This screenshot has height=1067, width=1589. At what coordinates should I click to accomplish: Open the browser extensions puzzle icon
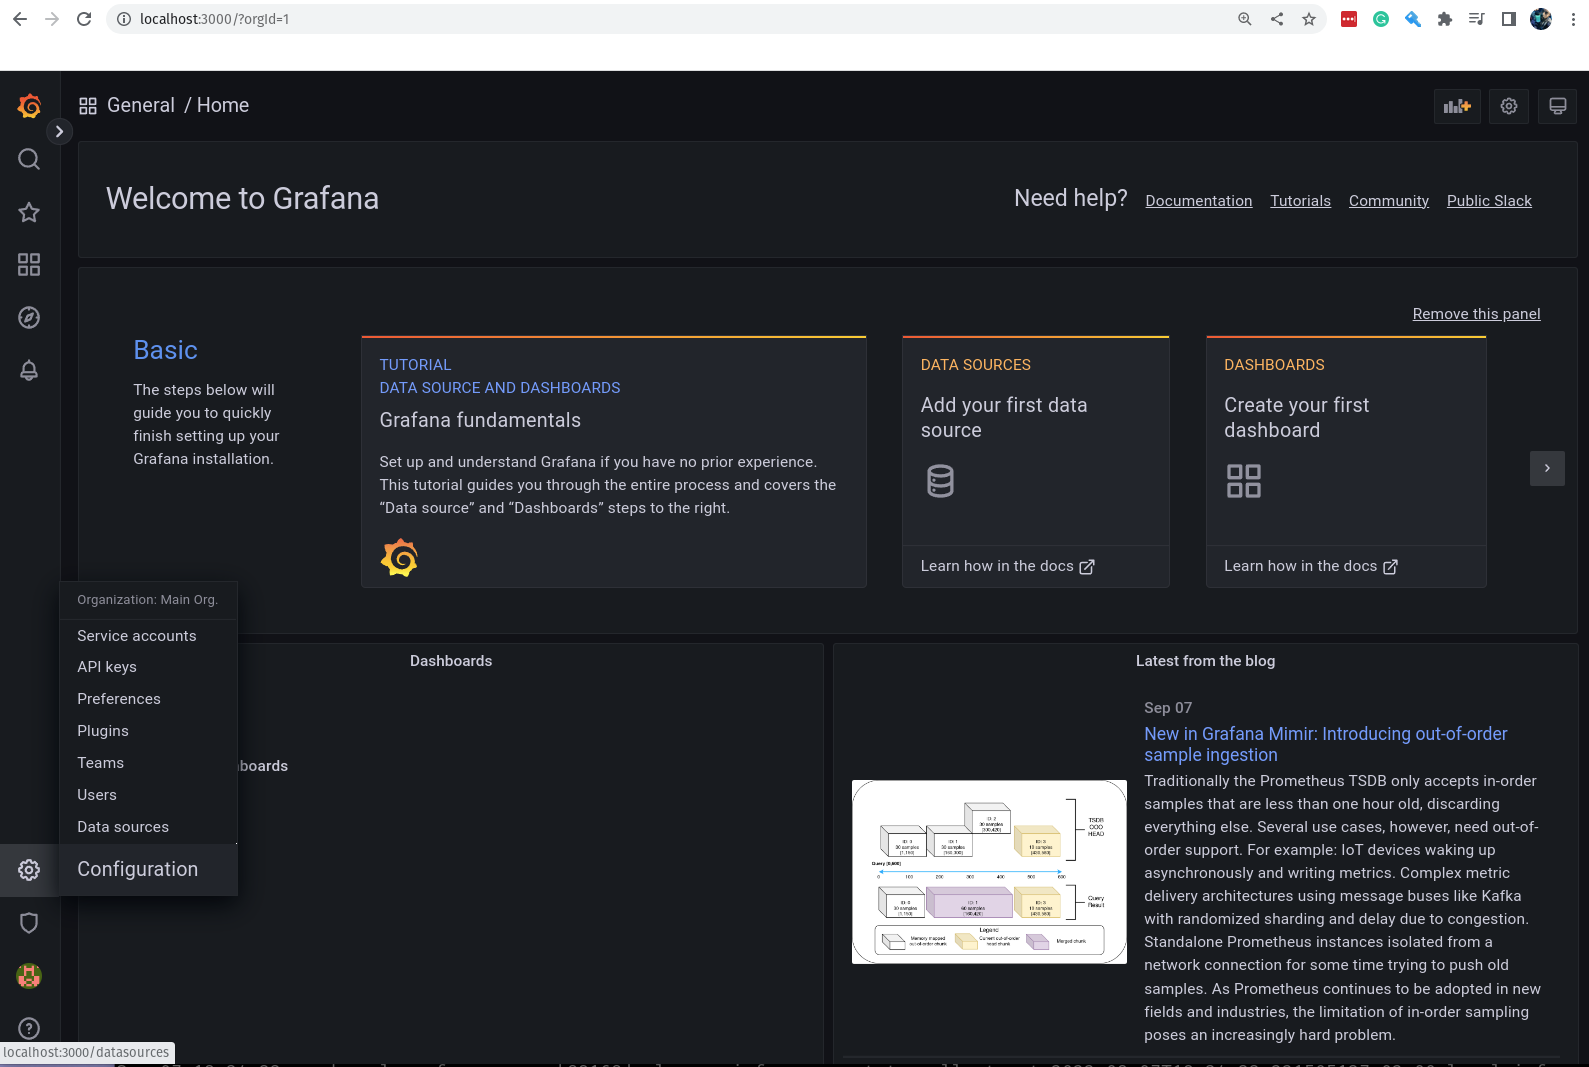(1444, 19)
